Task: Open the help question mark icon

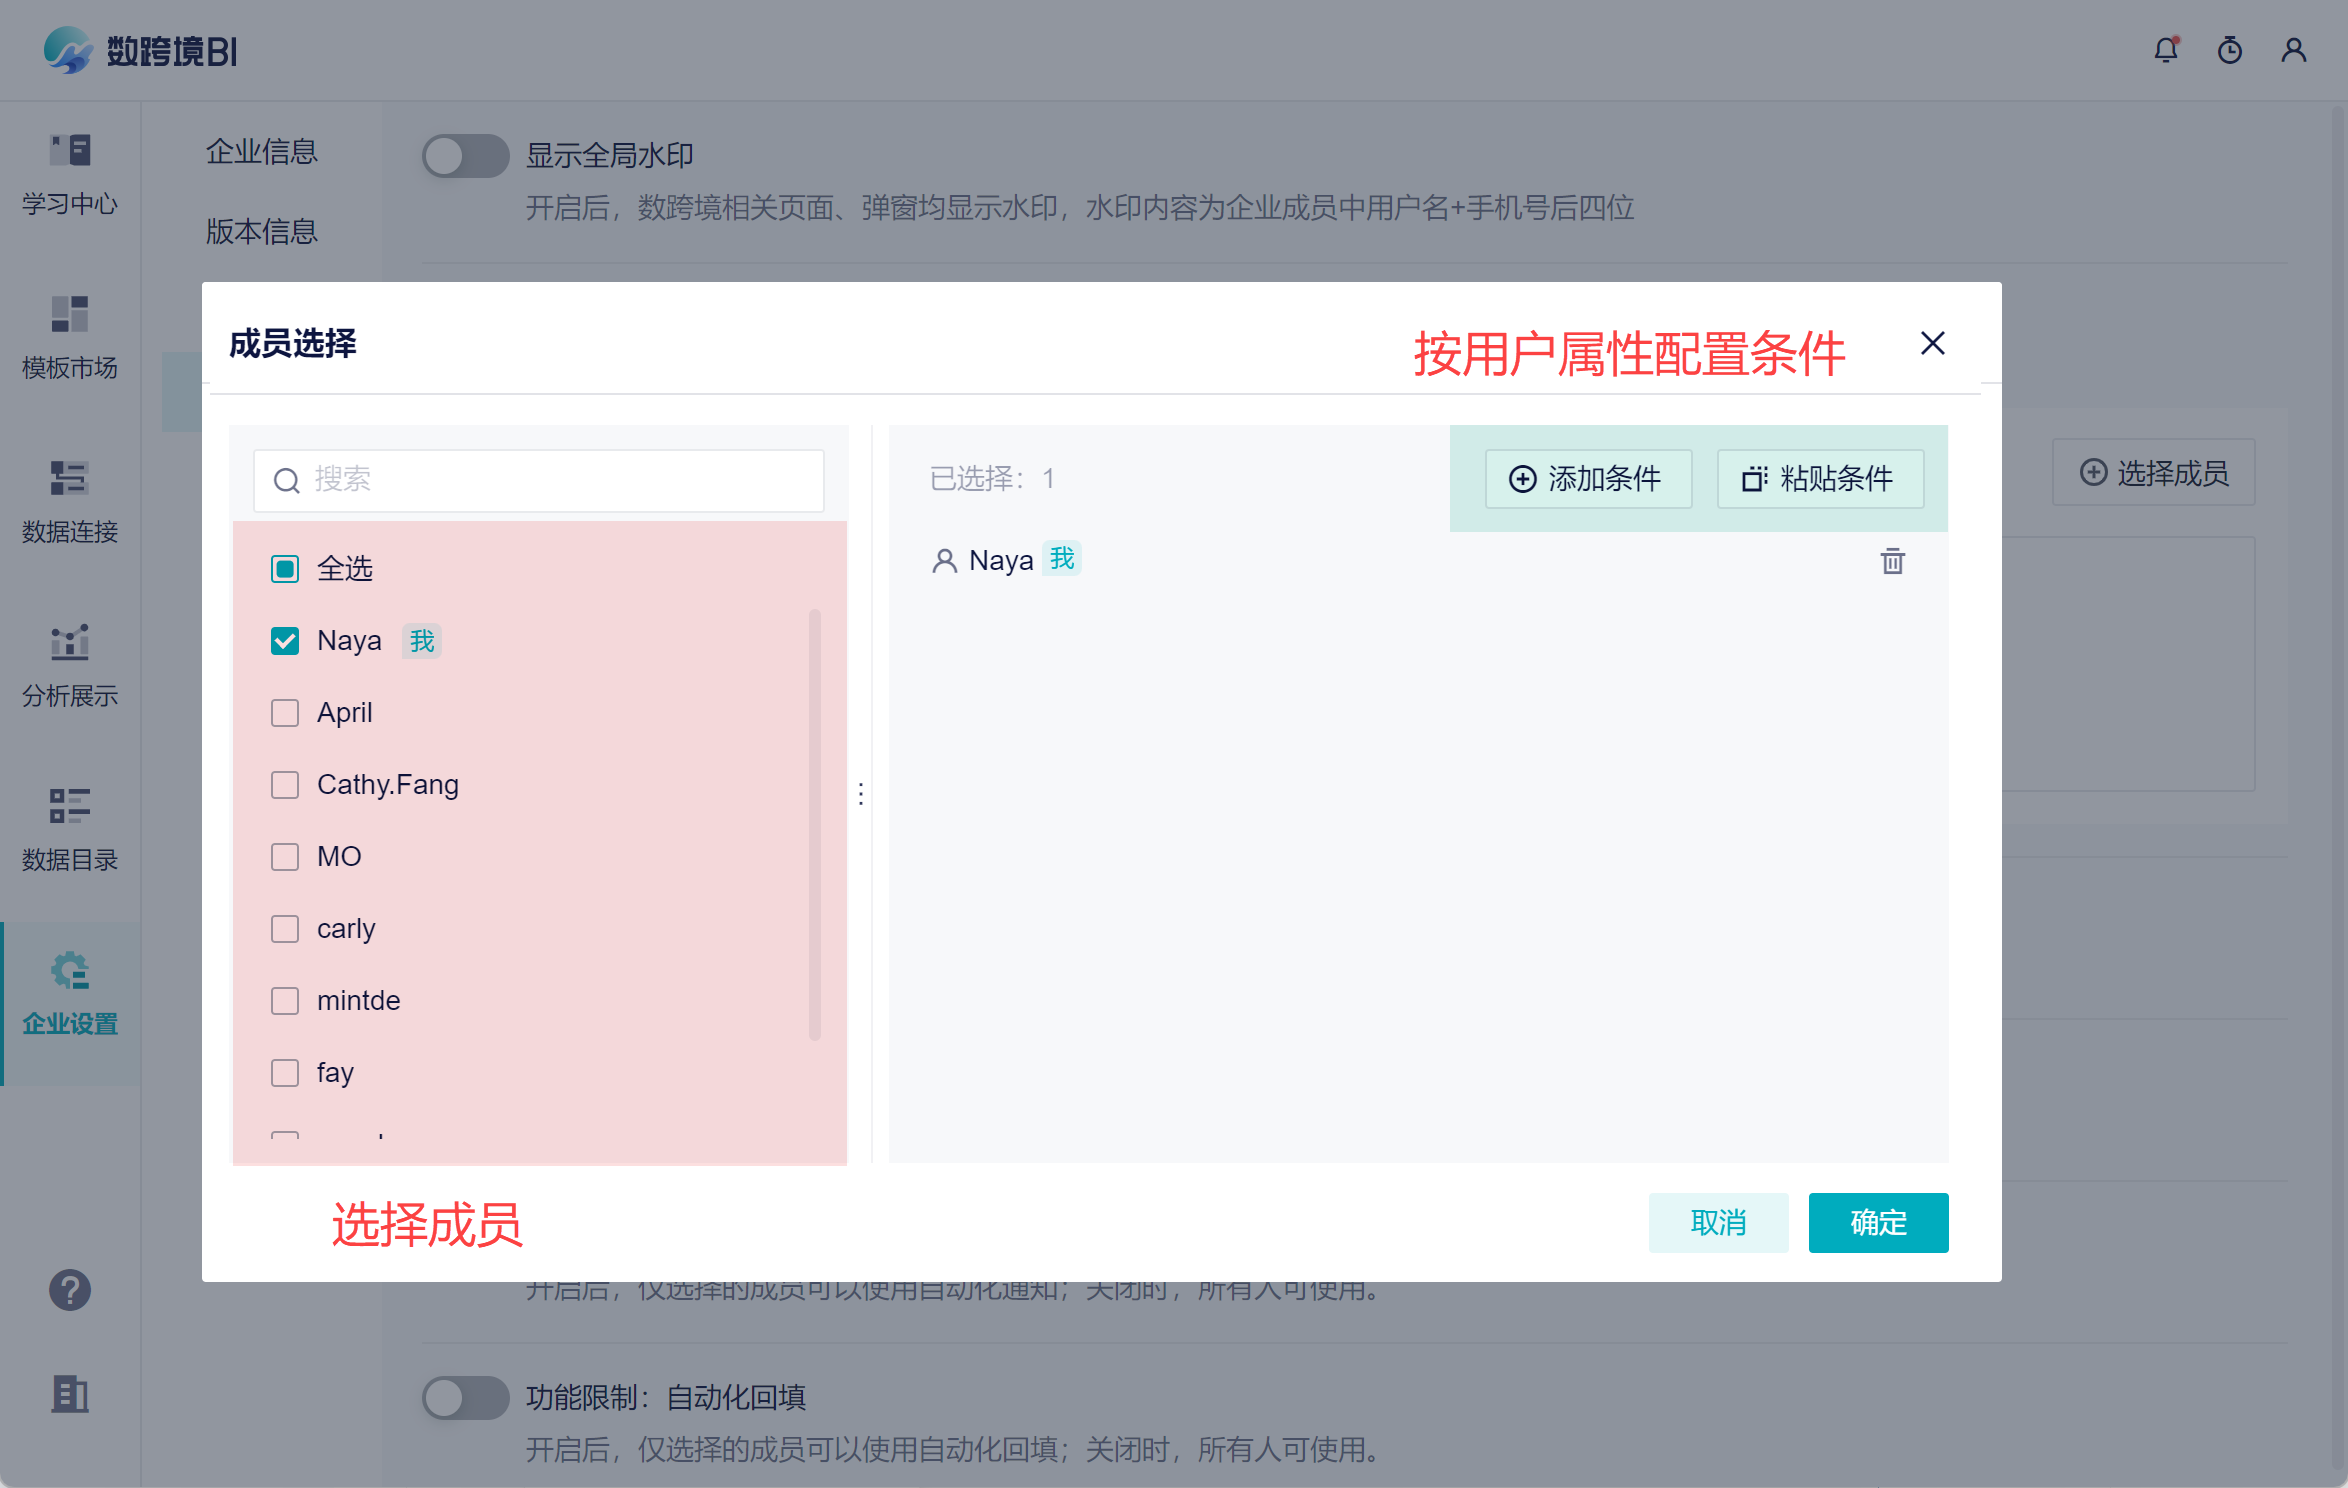Action: click(70, 1290)
